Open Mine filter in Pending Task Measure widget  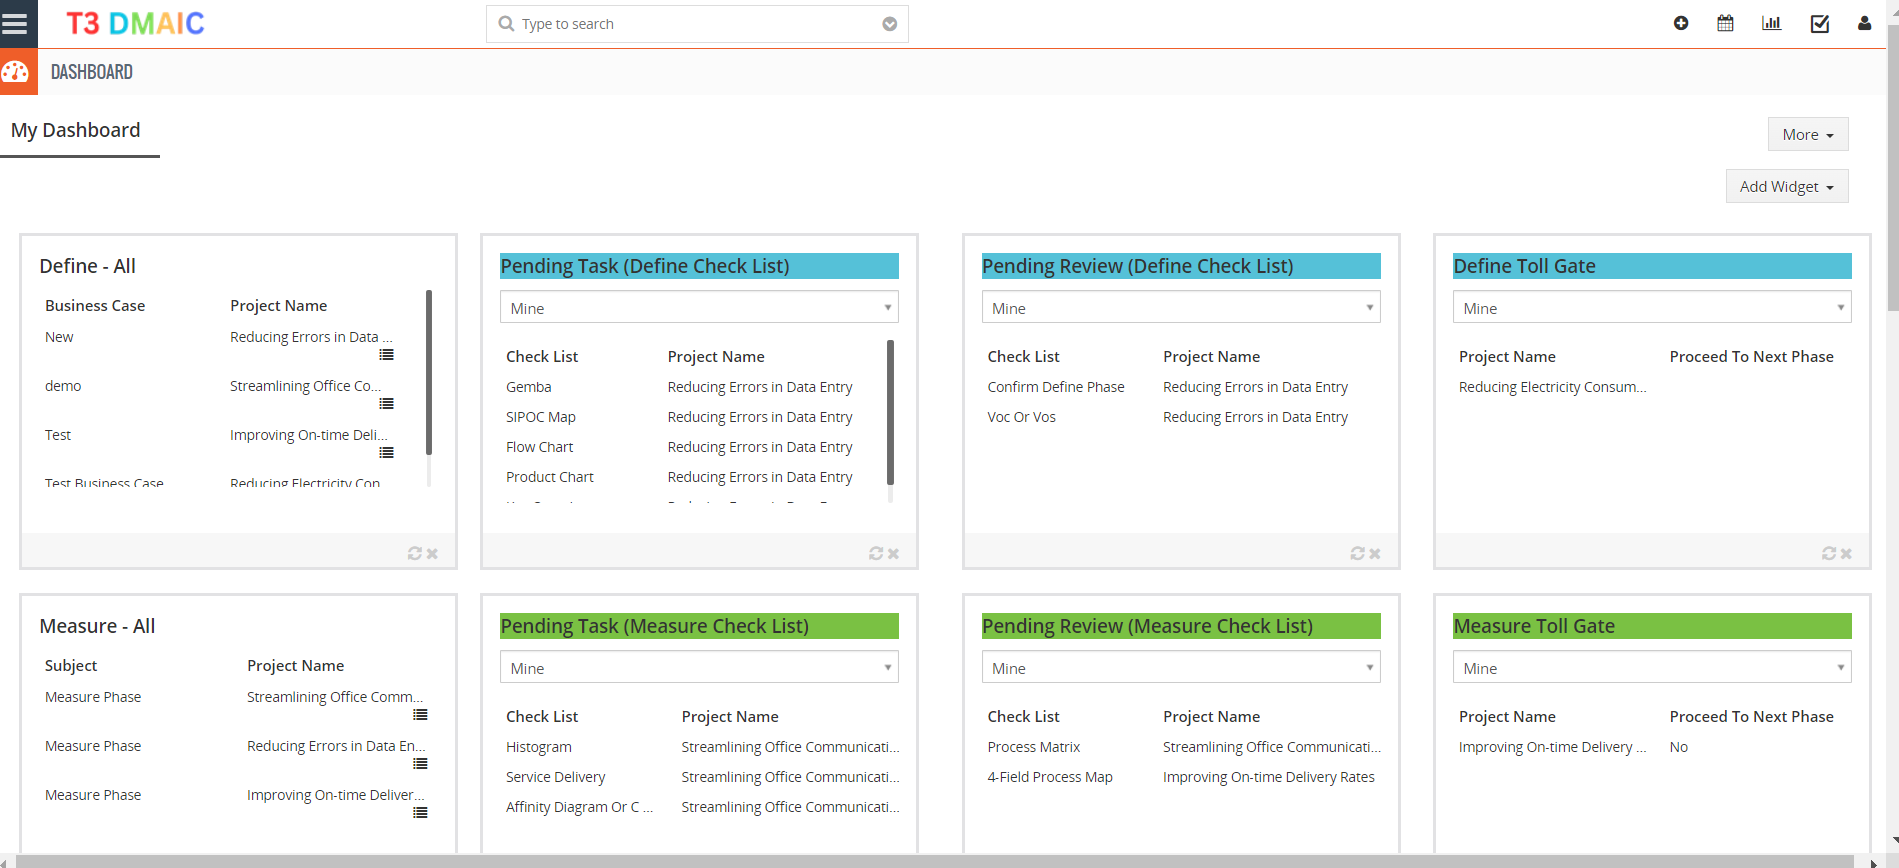pos(699,667)
